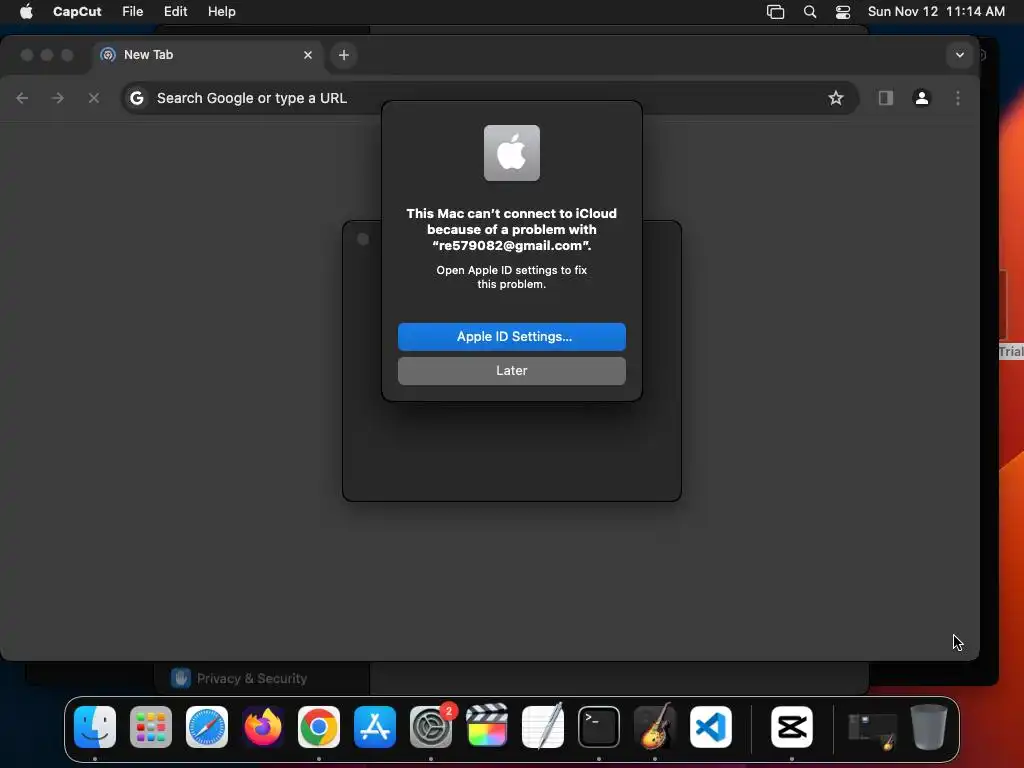The image size is (1024, 768).
Task: Open App Store from the Dock
Action: coord(375,727)
